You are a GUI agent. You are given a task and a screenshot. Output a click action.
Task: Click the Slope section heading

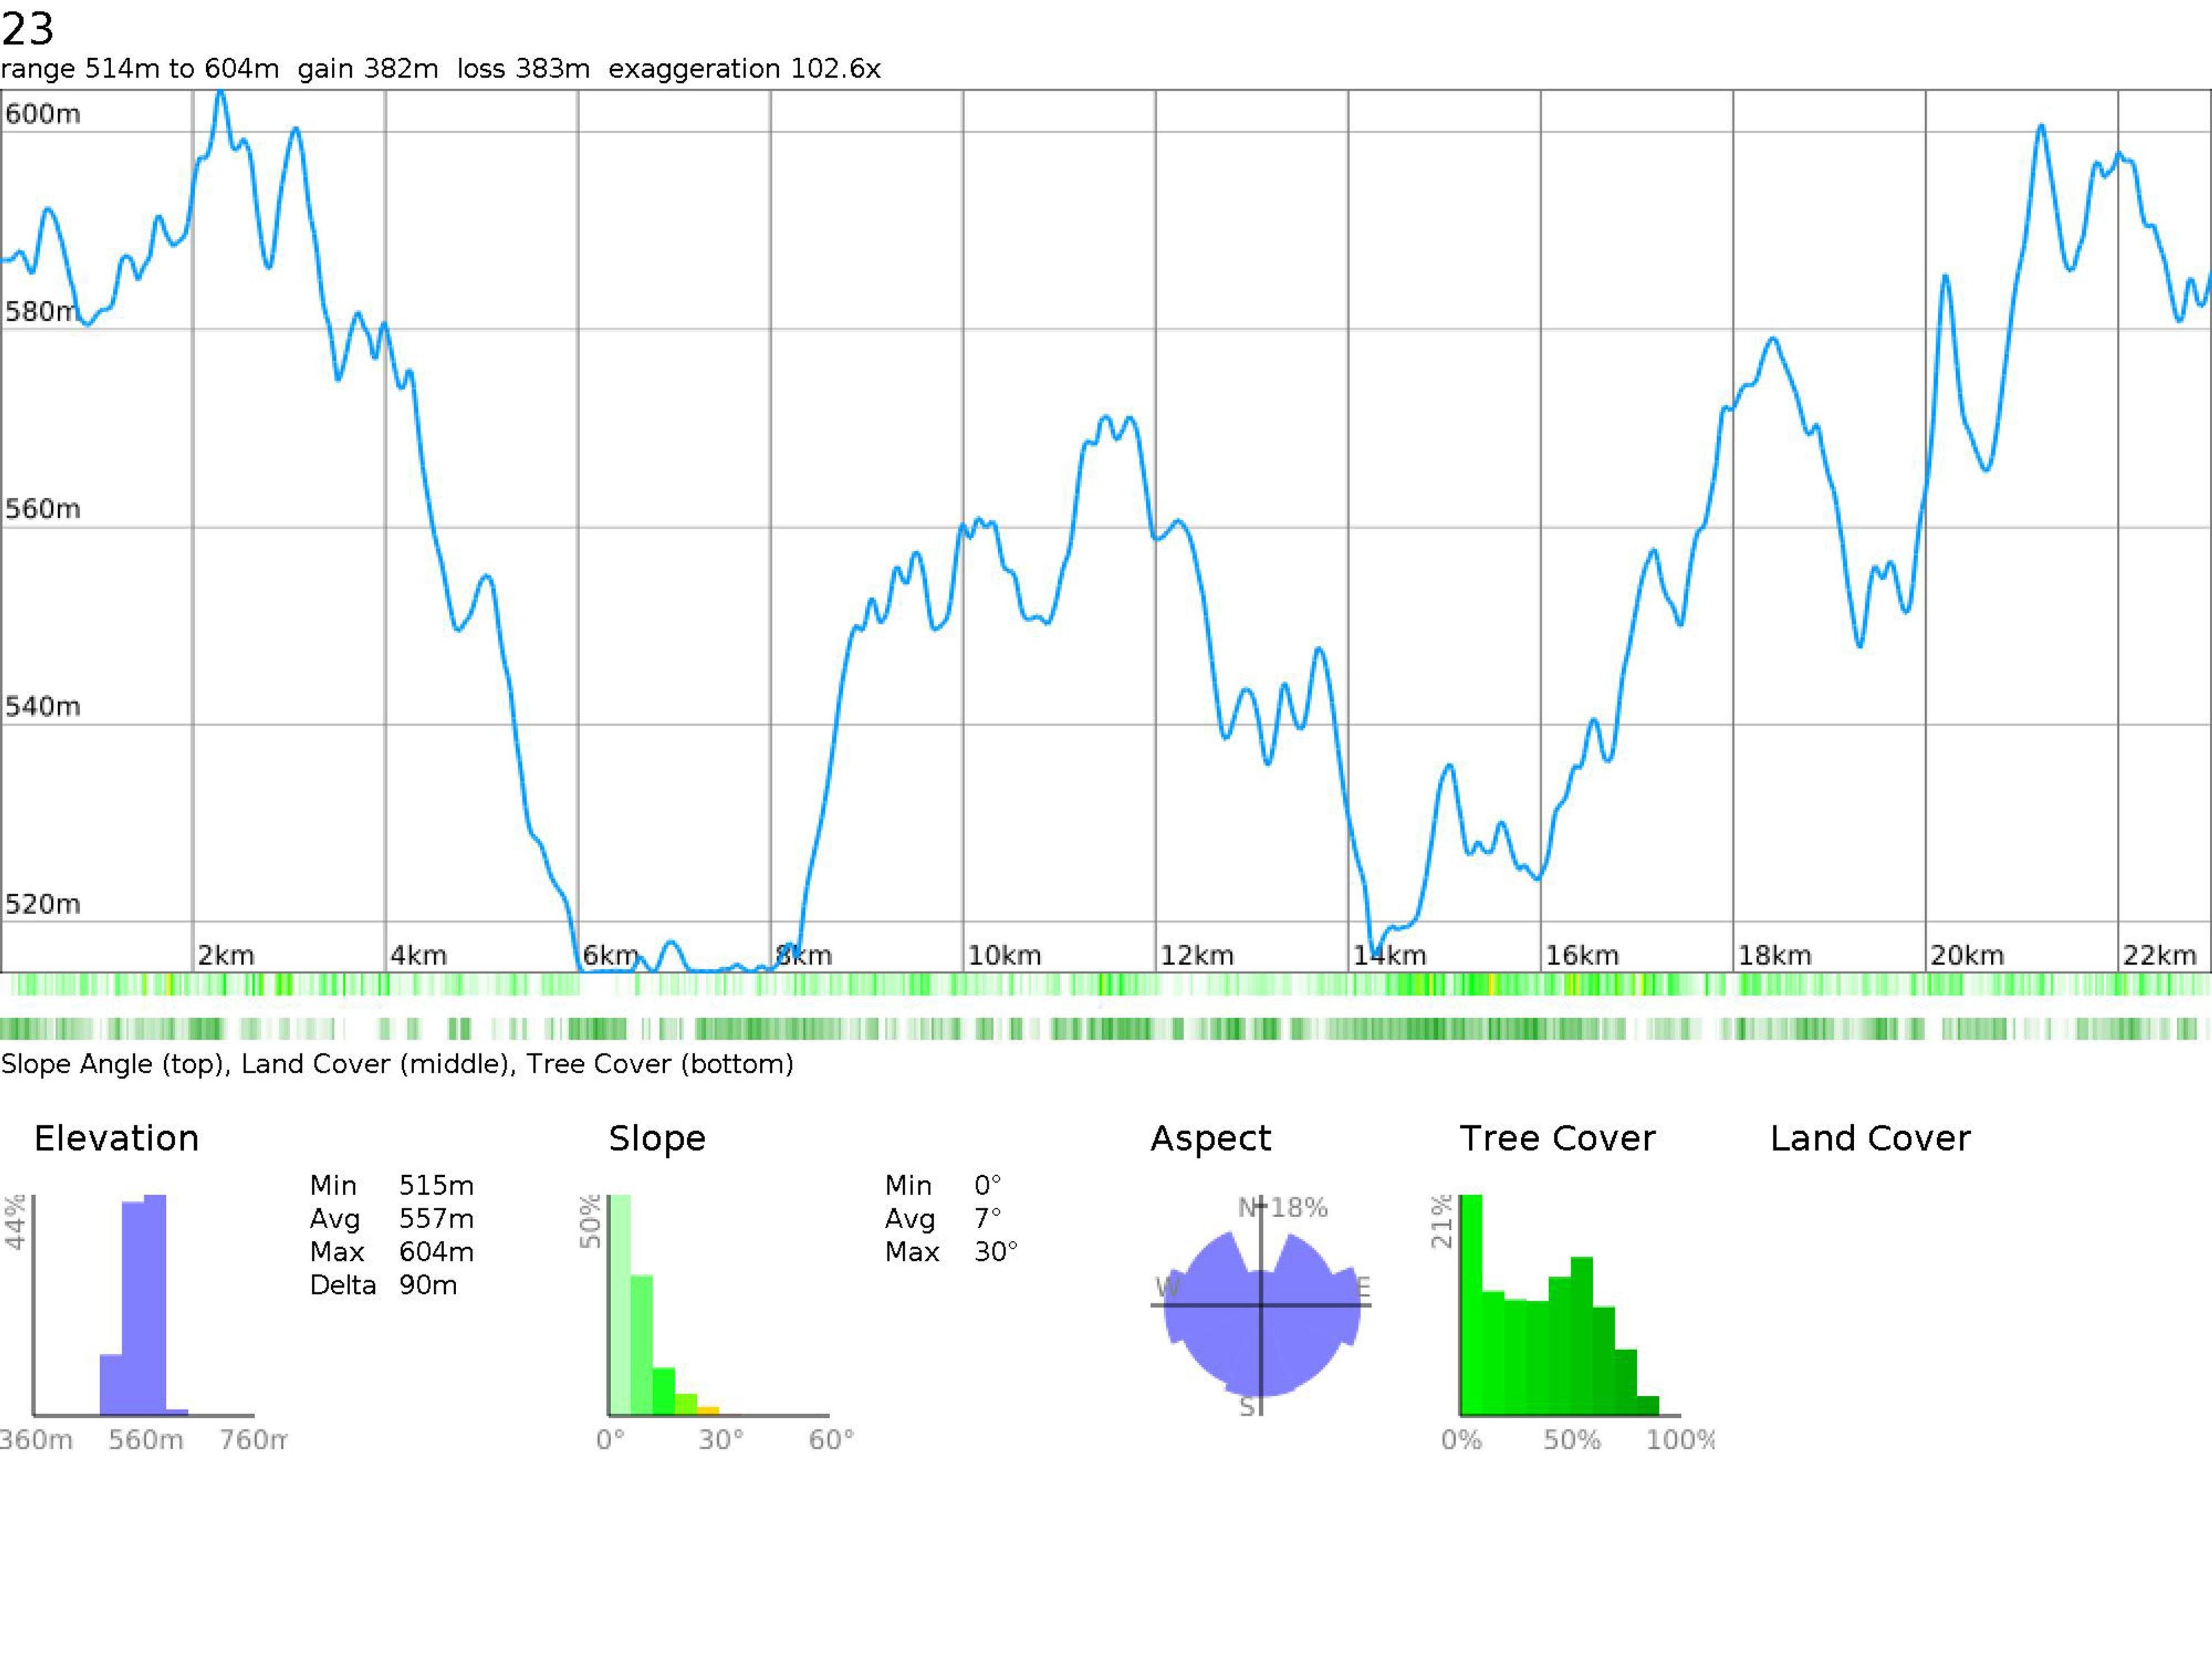click(657, 1138)
